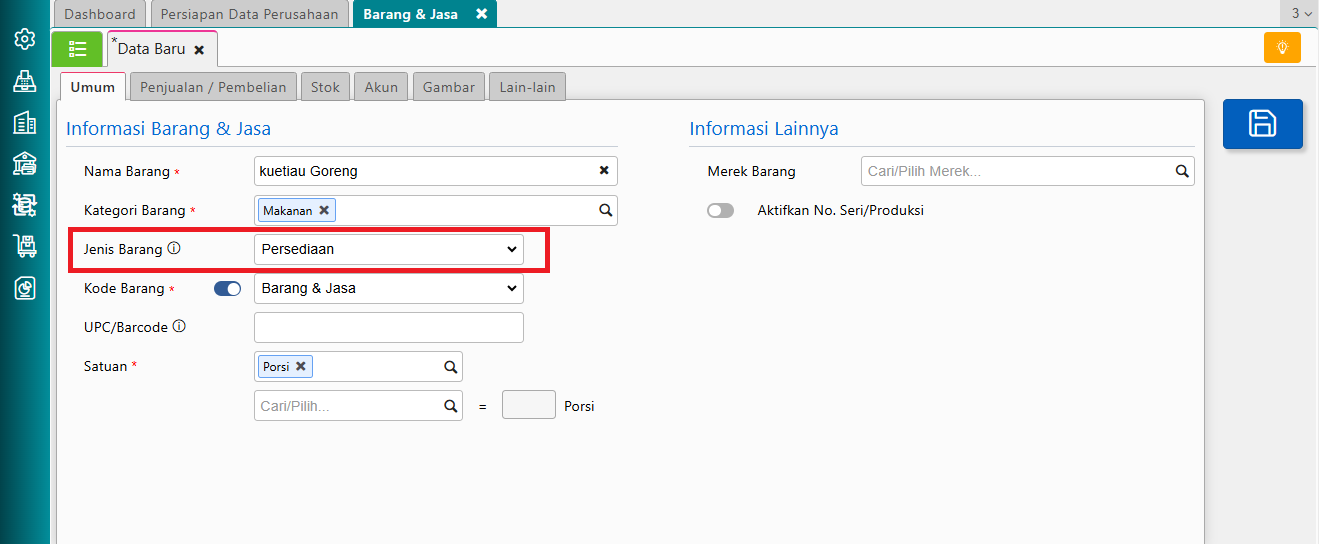Click the orange lightbulb tips button

tap(1282, 47)
